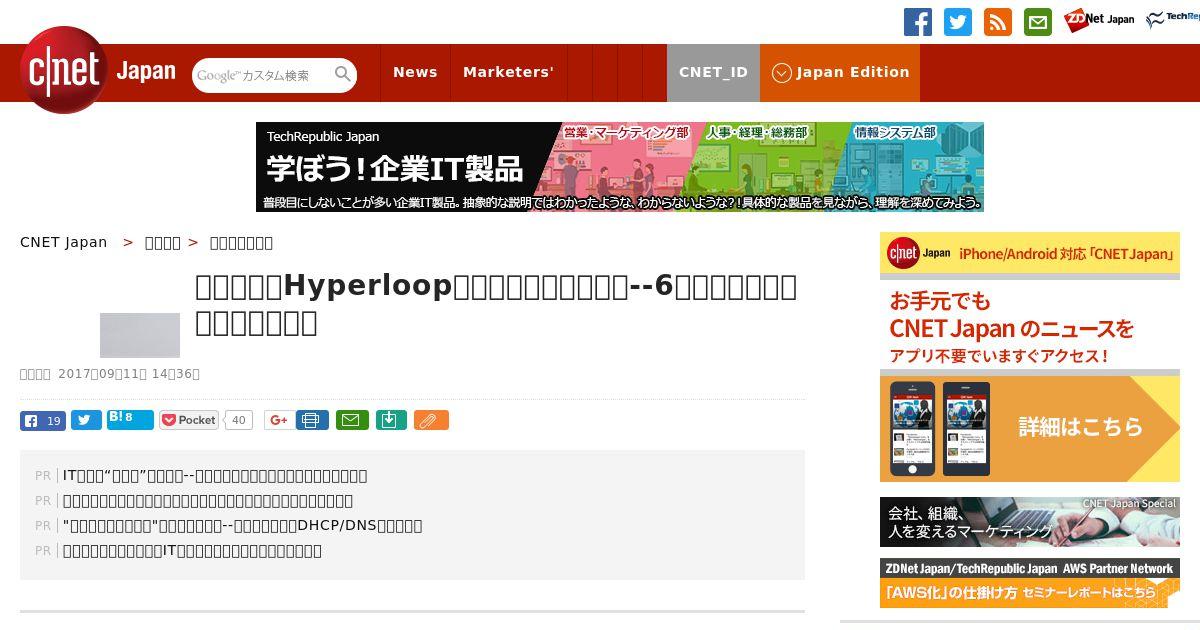
Task: Open first PR link starting with IT
Action: 215,475
